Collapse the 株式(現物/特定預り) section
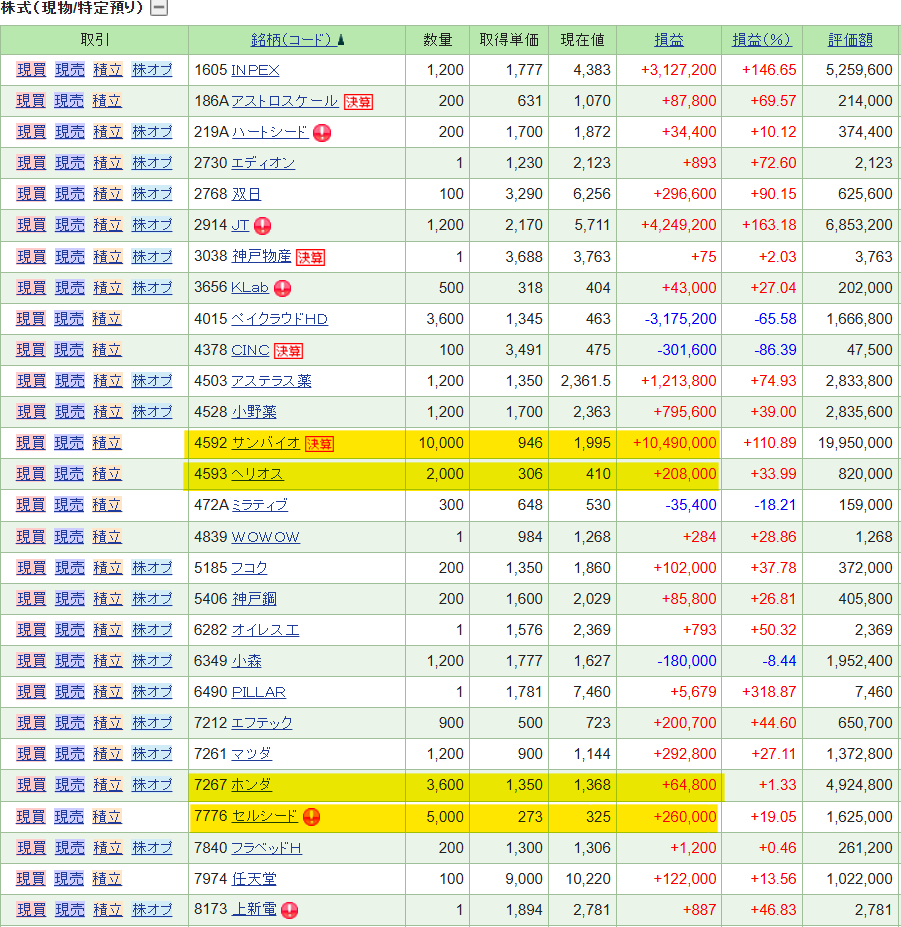The width and height of the screenshot is (901, 927). click(x=159, y=9)
